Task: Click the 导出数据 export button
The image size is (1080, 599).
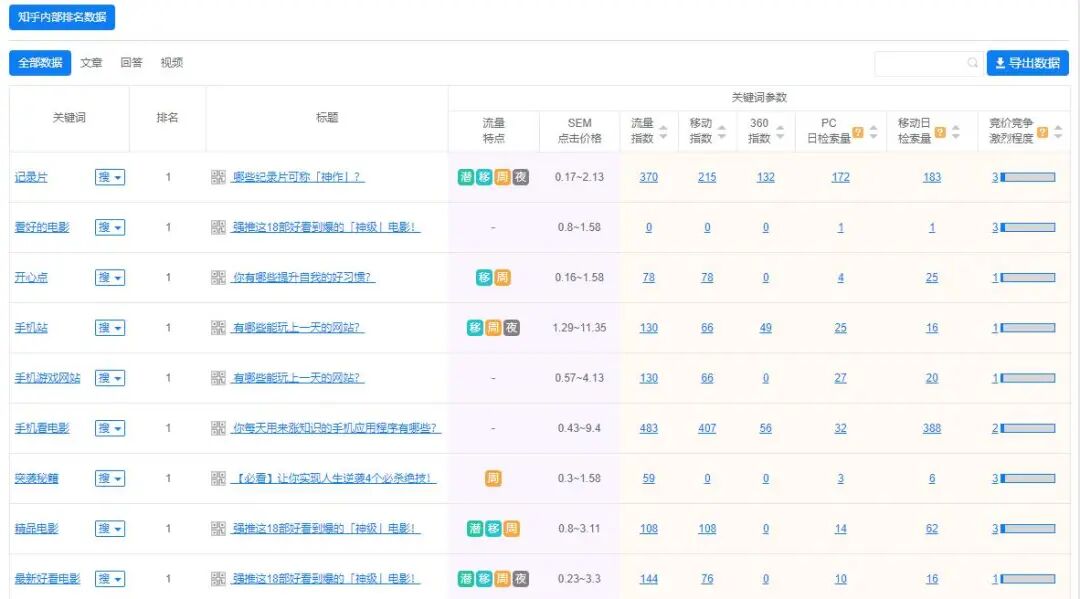Action: coord(1028,63)
